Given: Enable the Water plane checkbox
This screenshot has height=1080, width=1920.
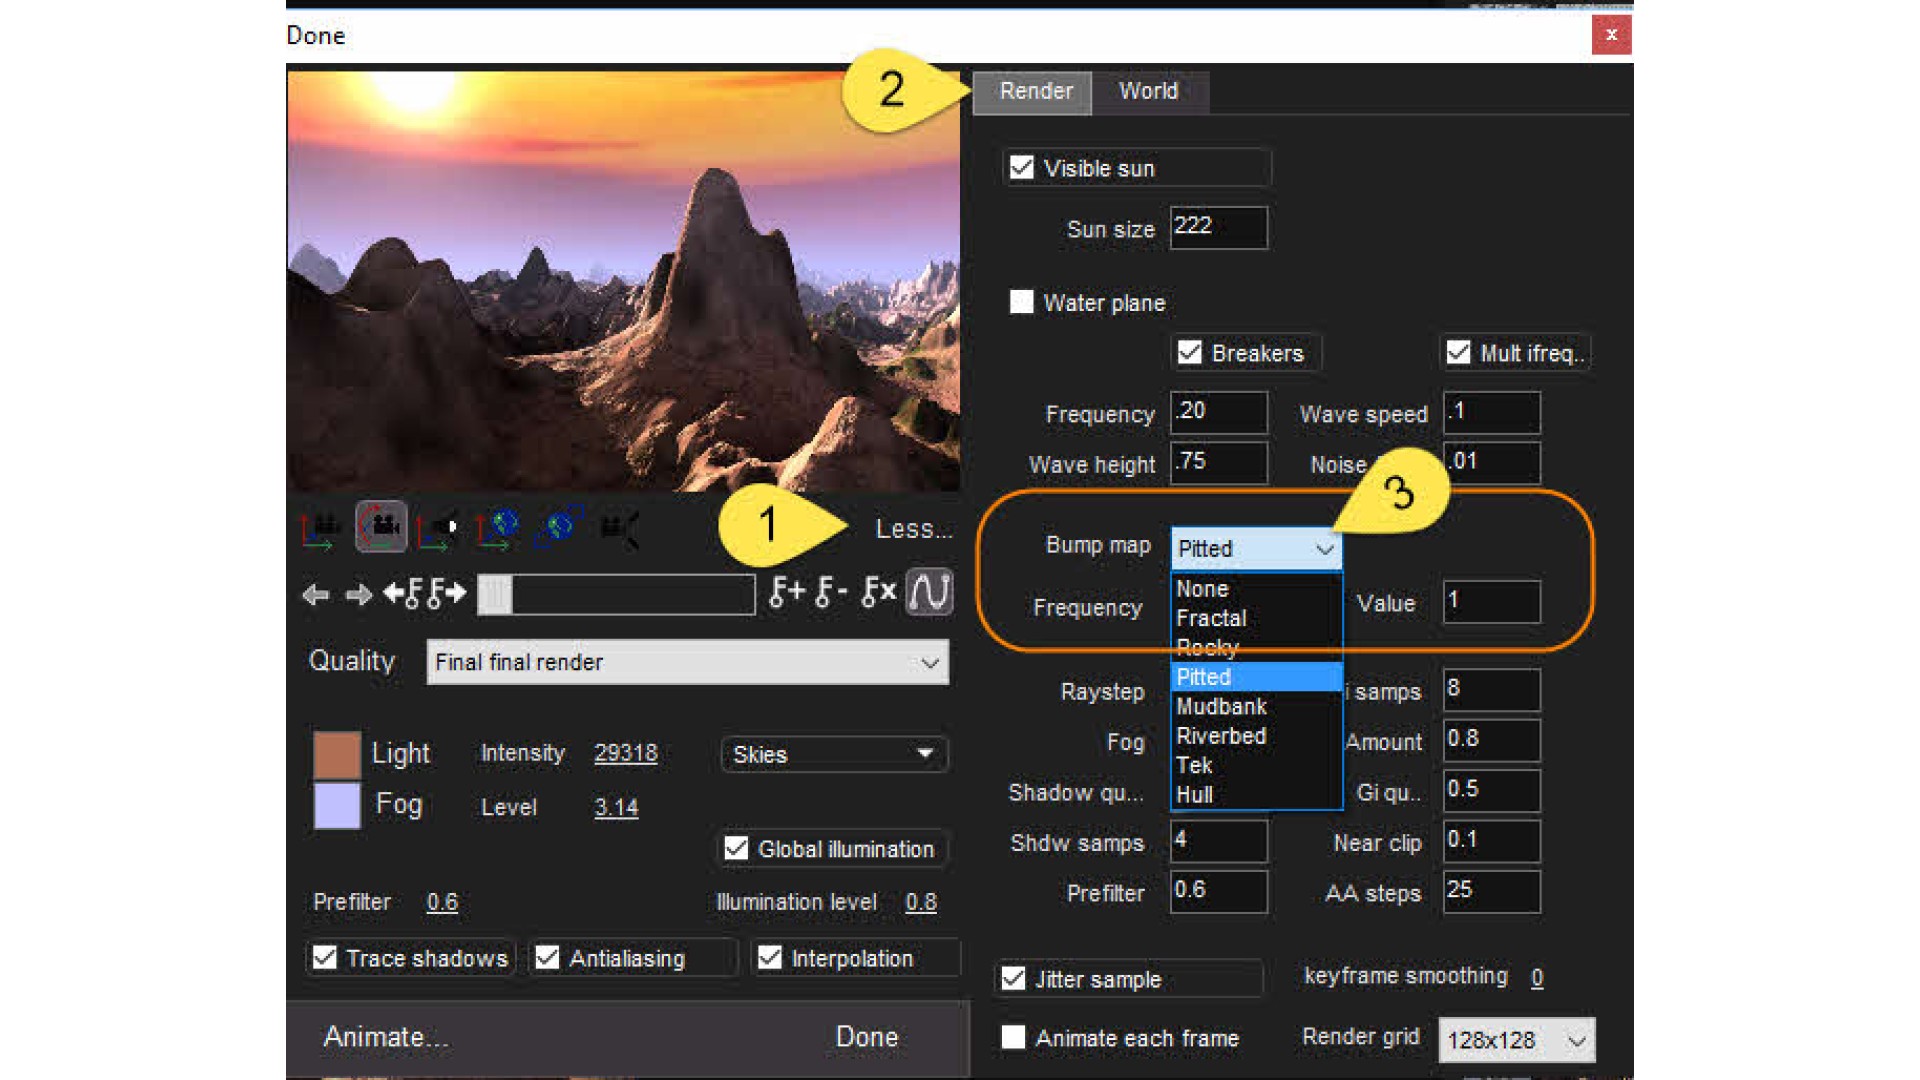Looking at the screenshot, I should click(x=1021, y=302).
